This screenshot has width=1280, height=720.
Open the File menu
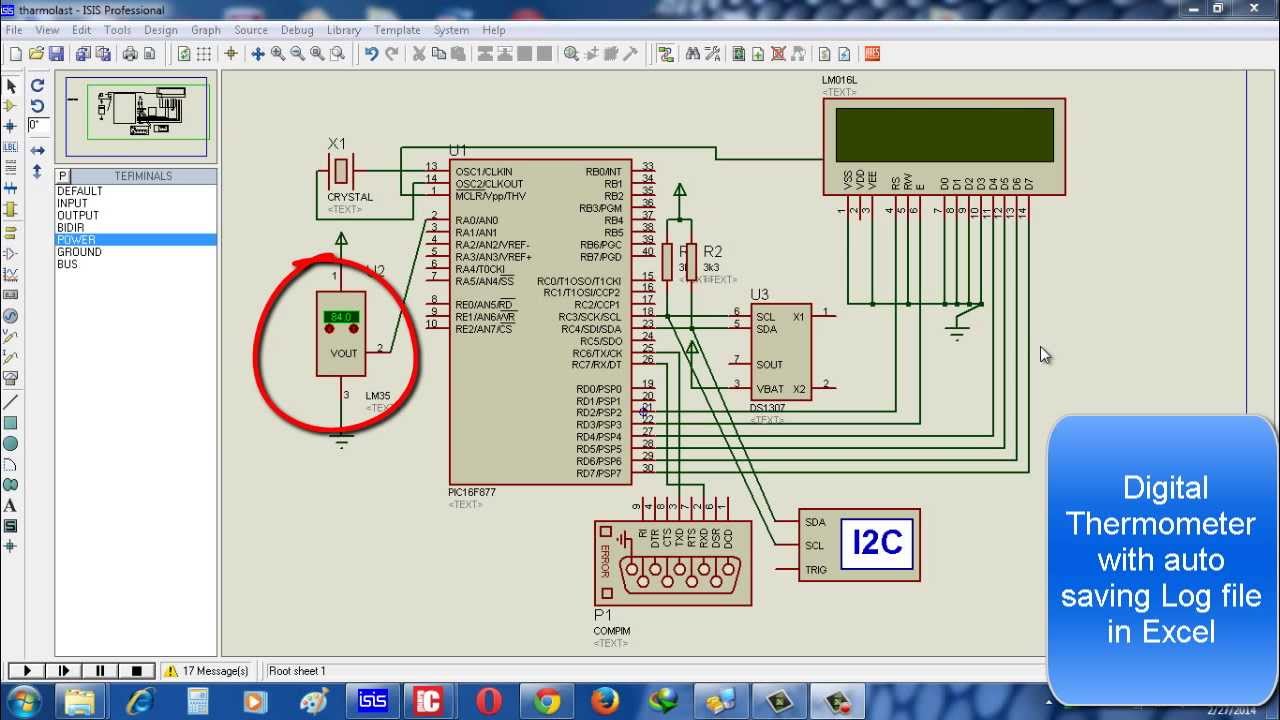14,30
